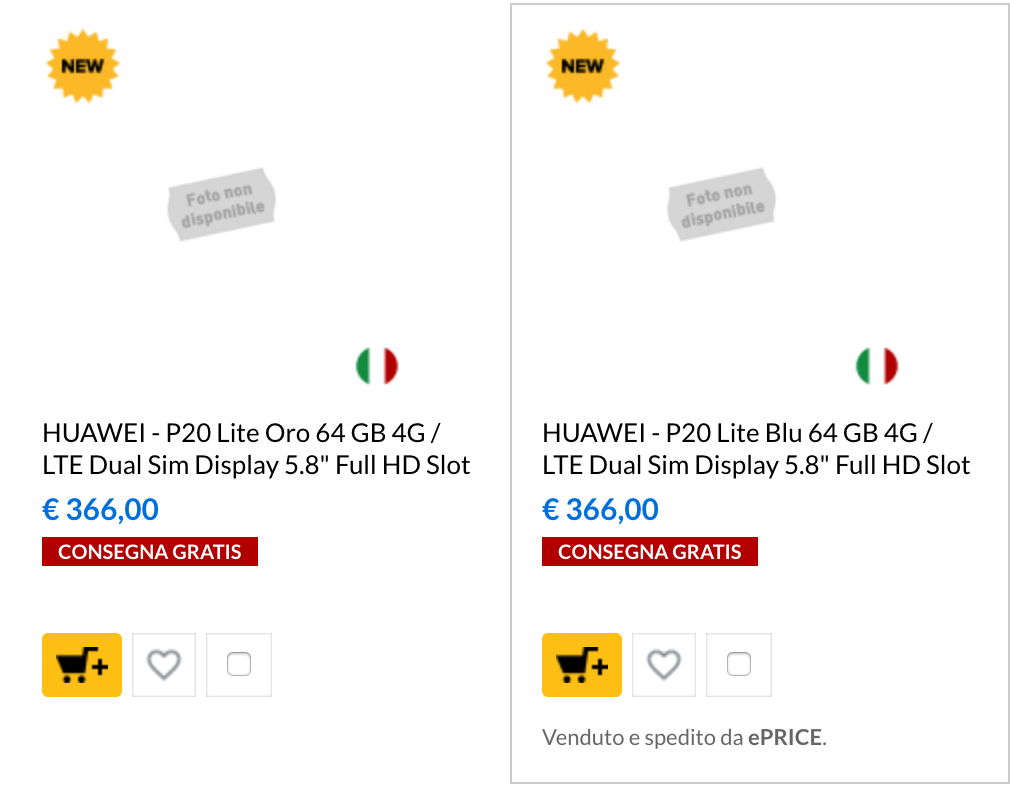Screen dimensions: 1010x788
Task: Click the ePRICE seller link
Action: [x=785, y=738]
